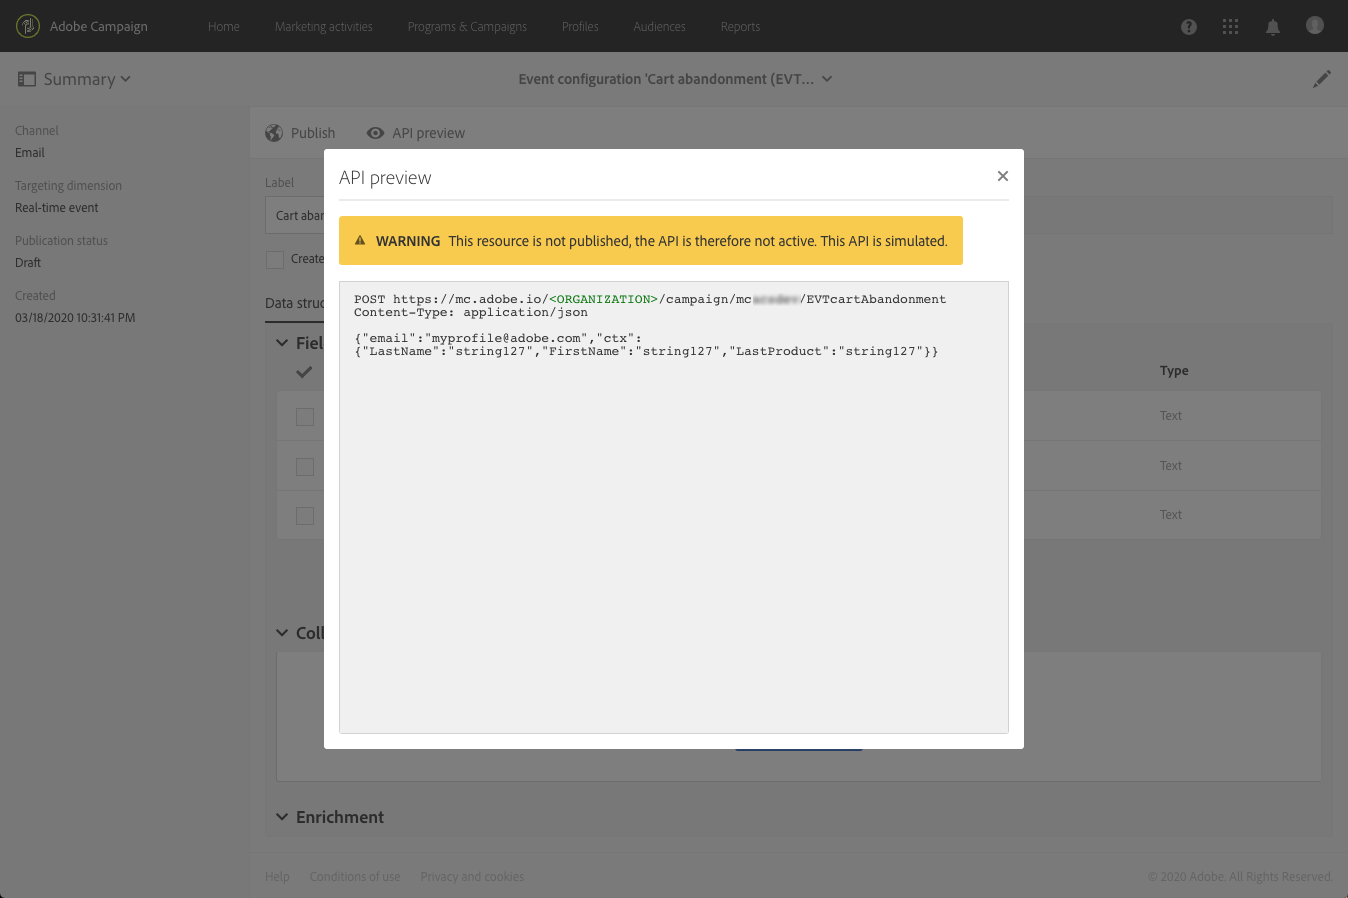
Task: Click the warning triangle icon in banner
Action: tap(360, 240)
